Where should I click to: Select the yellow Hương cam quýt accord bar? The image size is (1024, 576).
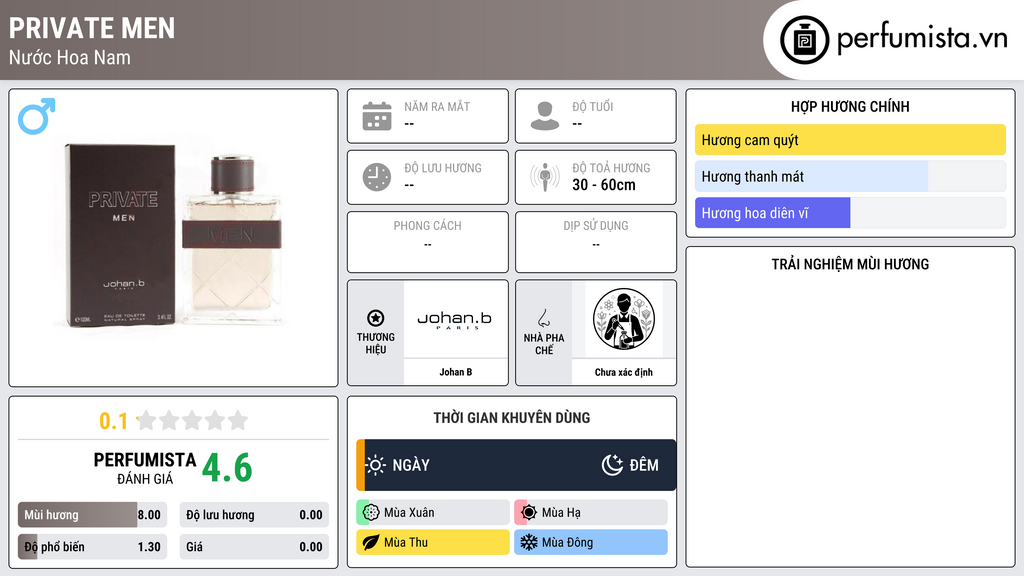(850, 140)
